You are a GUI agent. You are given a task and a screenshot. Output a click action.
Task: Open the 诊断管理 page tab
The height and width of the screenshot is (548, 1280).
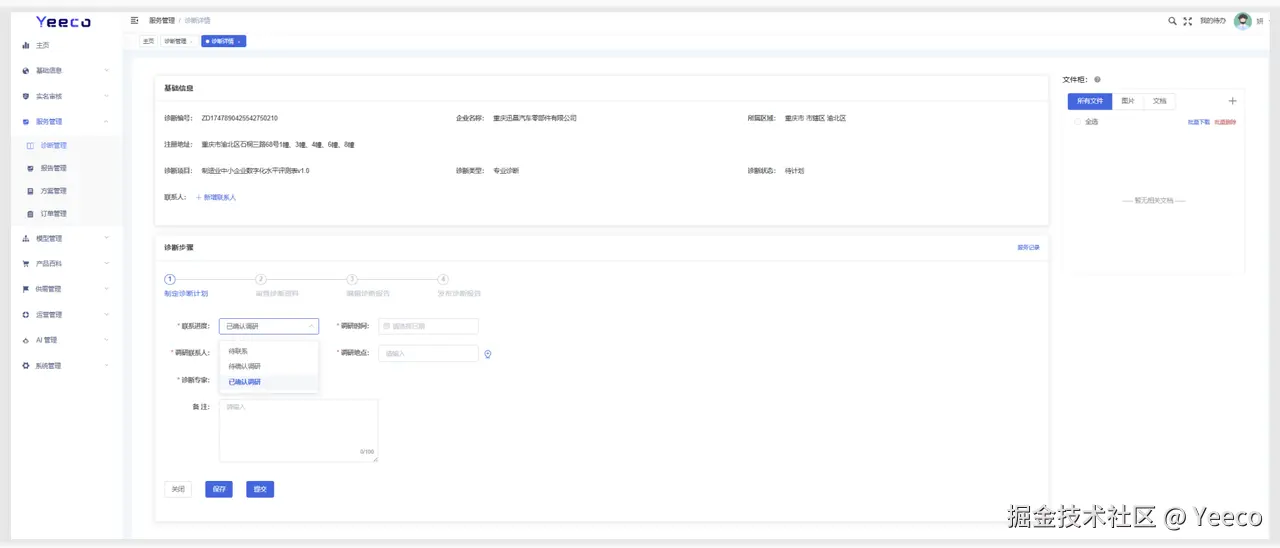tap(178, 41)
